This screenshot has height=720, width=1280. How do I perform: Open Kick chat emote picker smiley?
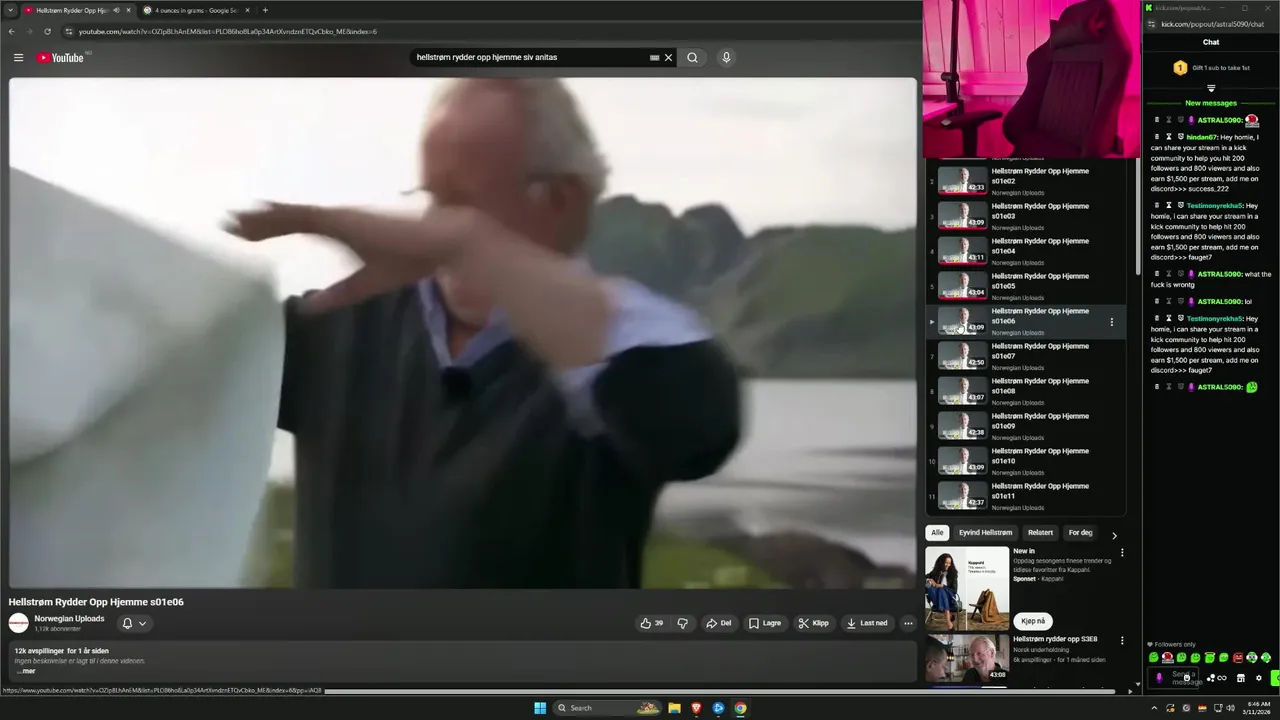1186,677
